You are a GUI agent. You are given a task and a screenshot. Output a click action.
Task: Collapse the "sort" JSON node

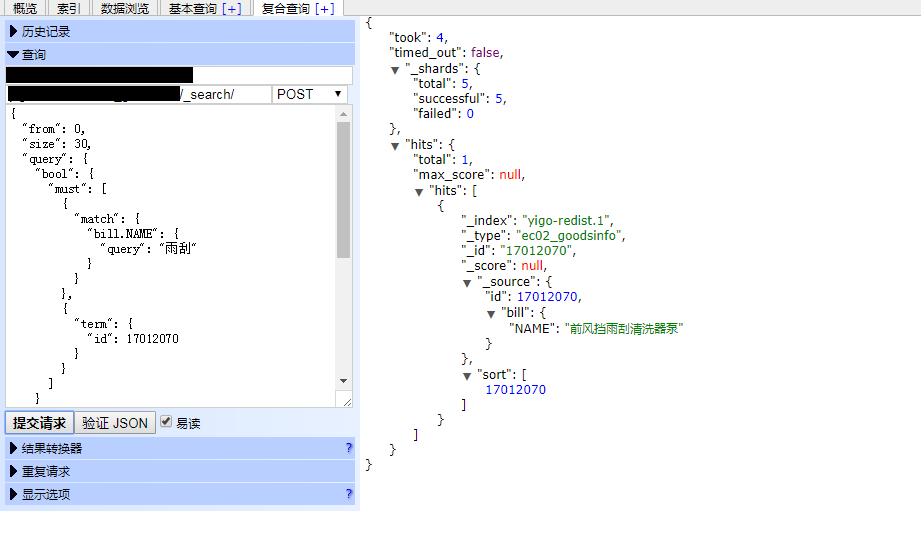click(468, 376)
